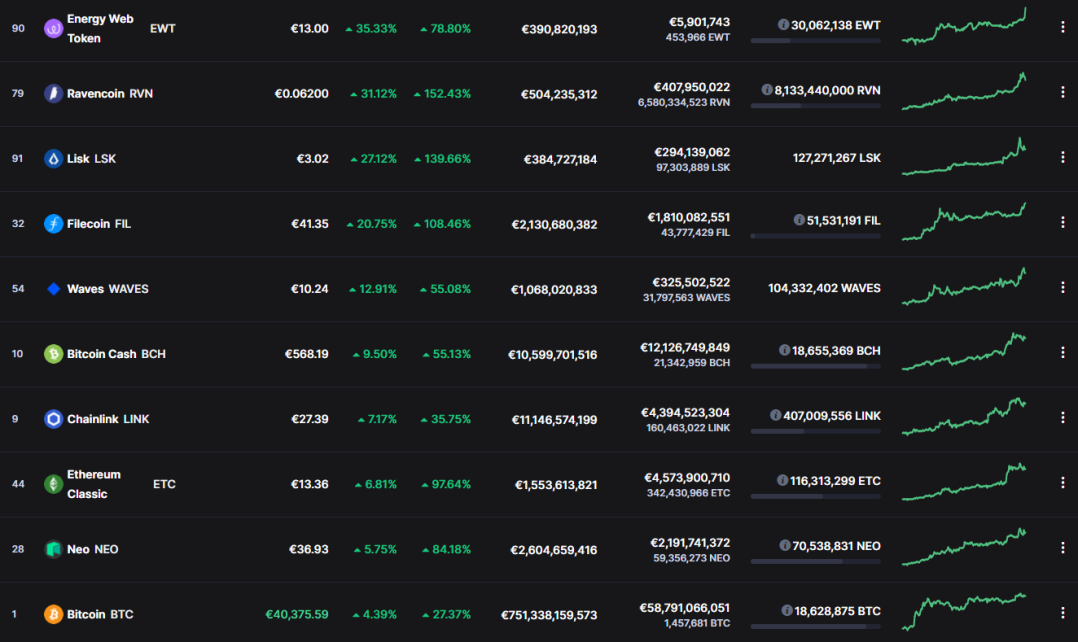Click the info icon beside BCH circulating supply

point(784,350)
